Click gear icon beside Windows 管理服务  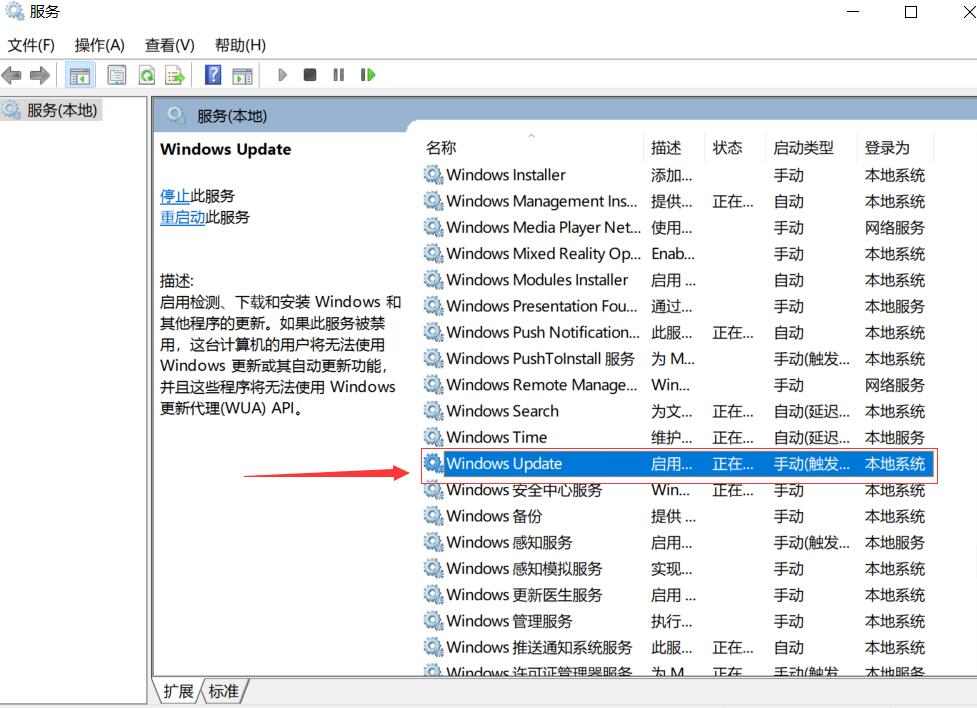click(433, 620)
